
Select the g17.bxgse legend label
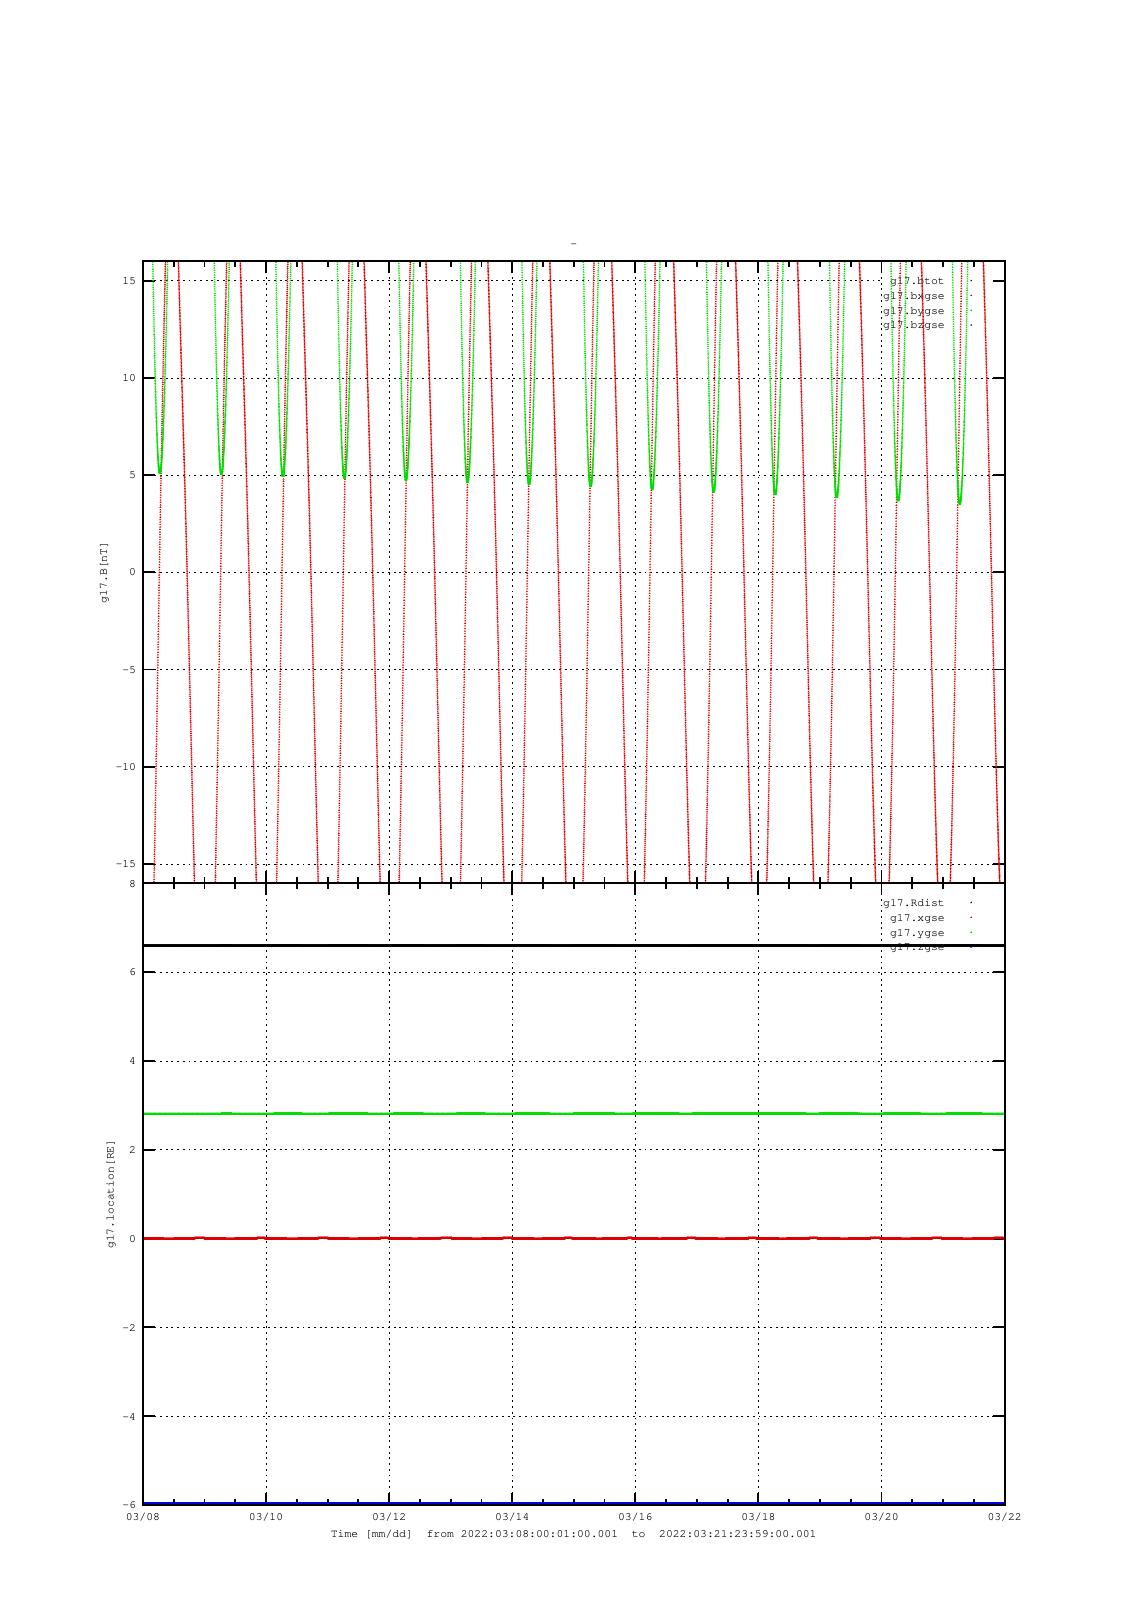point(914,296)
